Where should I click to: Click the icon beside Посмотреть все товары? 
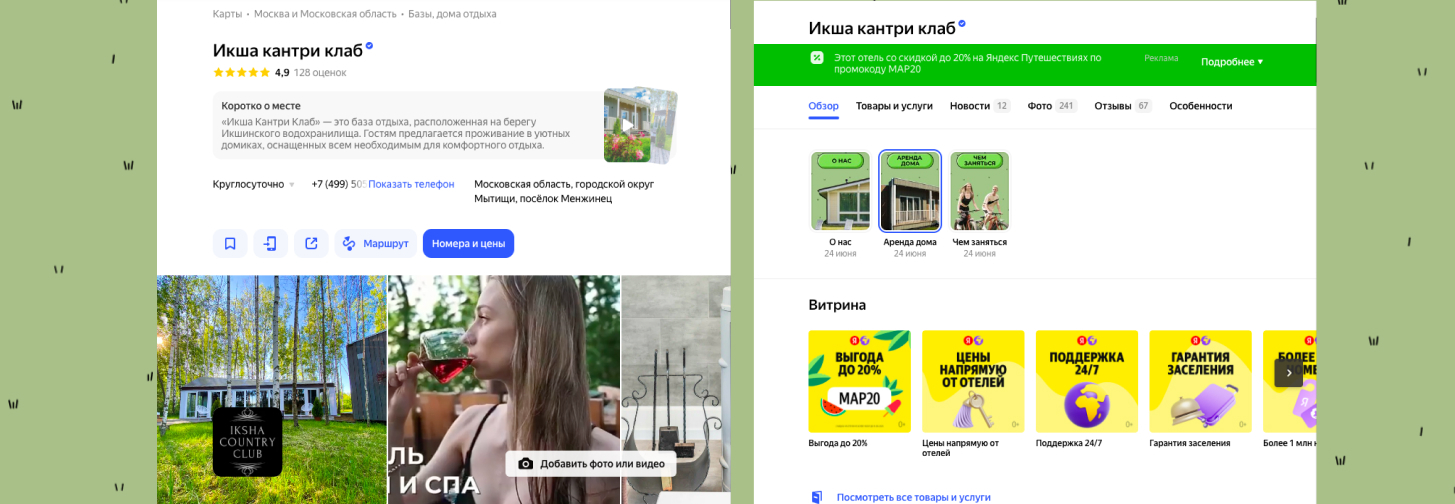click(817, 497)
